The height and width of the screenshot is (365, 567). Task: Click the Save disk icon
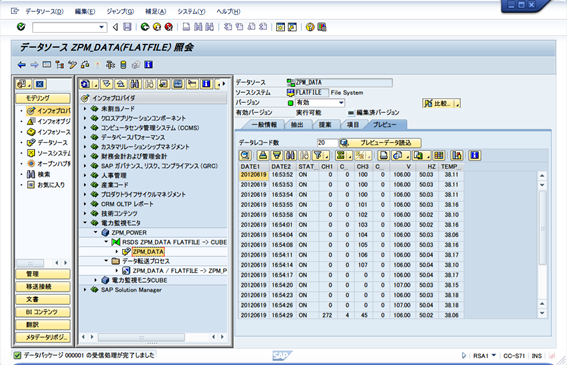pos(127,27)
